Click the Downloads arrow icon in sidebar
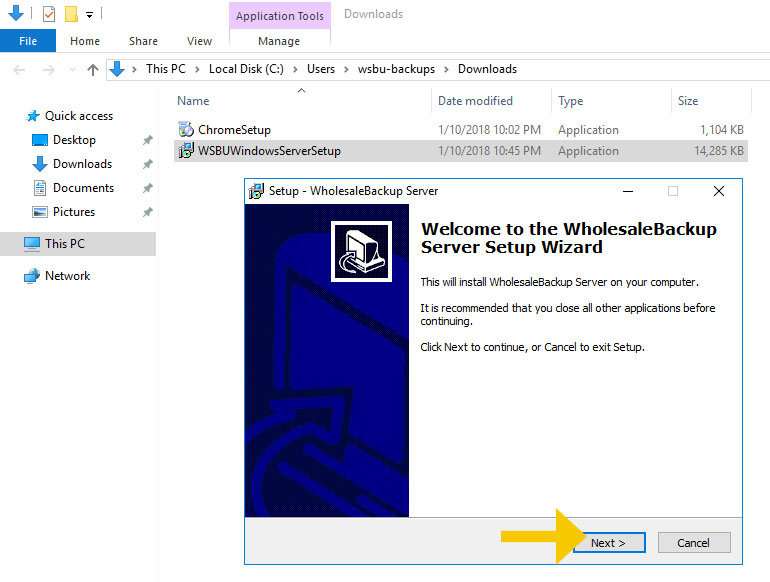The width and height of the screenshot is (770, 582). pos(40,164)
